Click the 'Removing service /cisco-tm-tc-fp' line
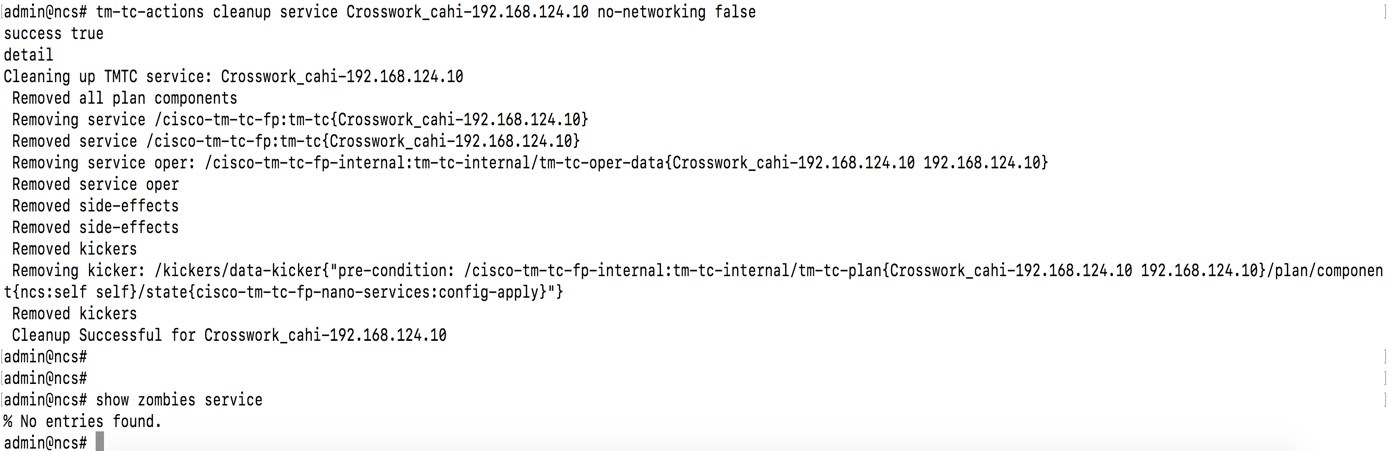Viewport: 1388px width, 451px height. [300, 120]
